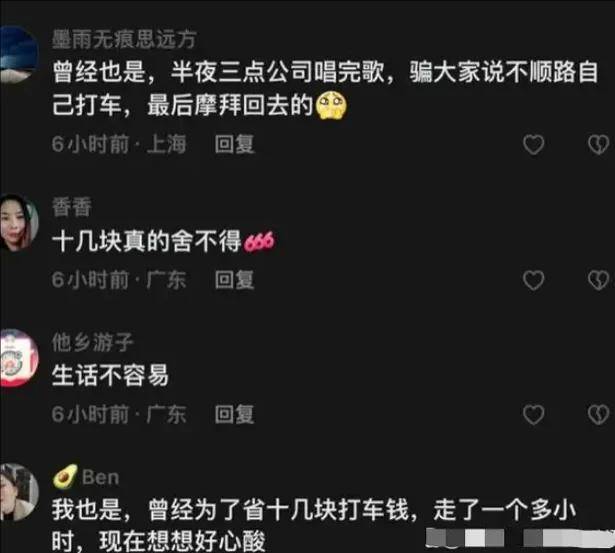This screenshot has width=615, height=553.
Task: Open Ben's profile avatar
Action: pyautogui.click(x=18, y=492)
